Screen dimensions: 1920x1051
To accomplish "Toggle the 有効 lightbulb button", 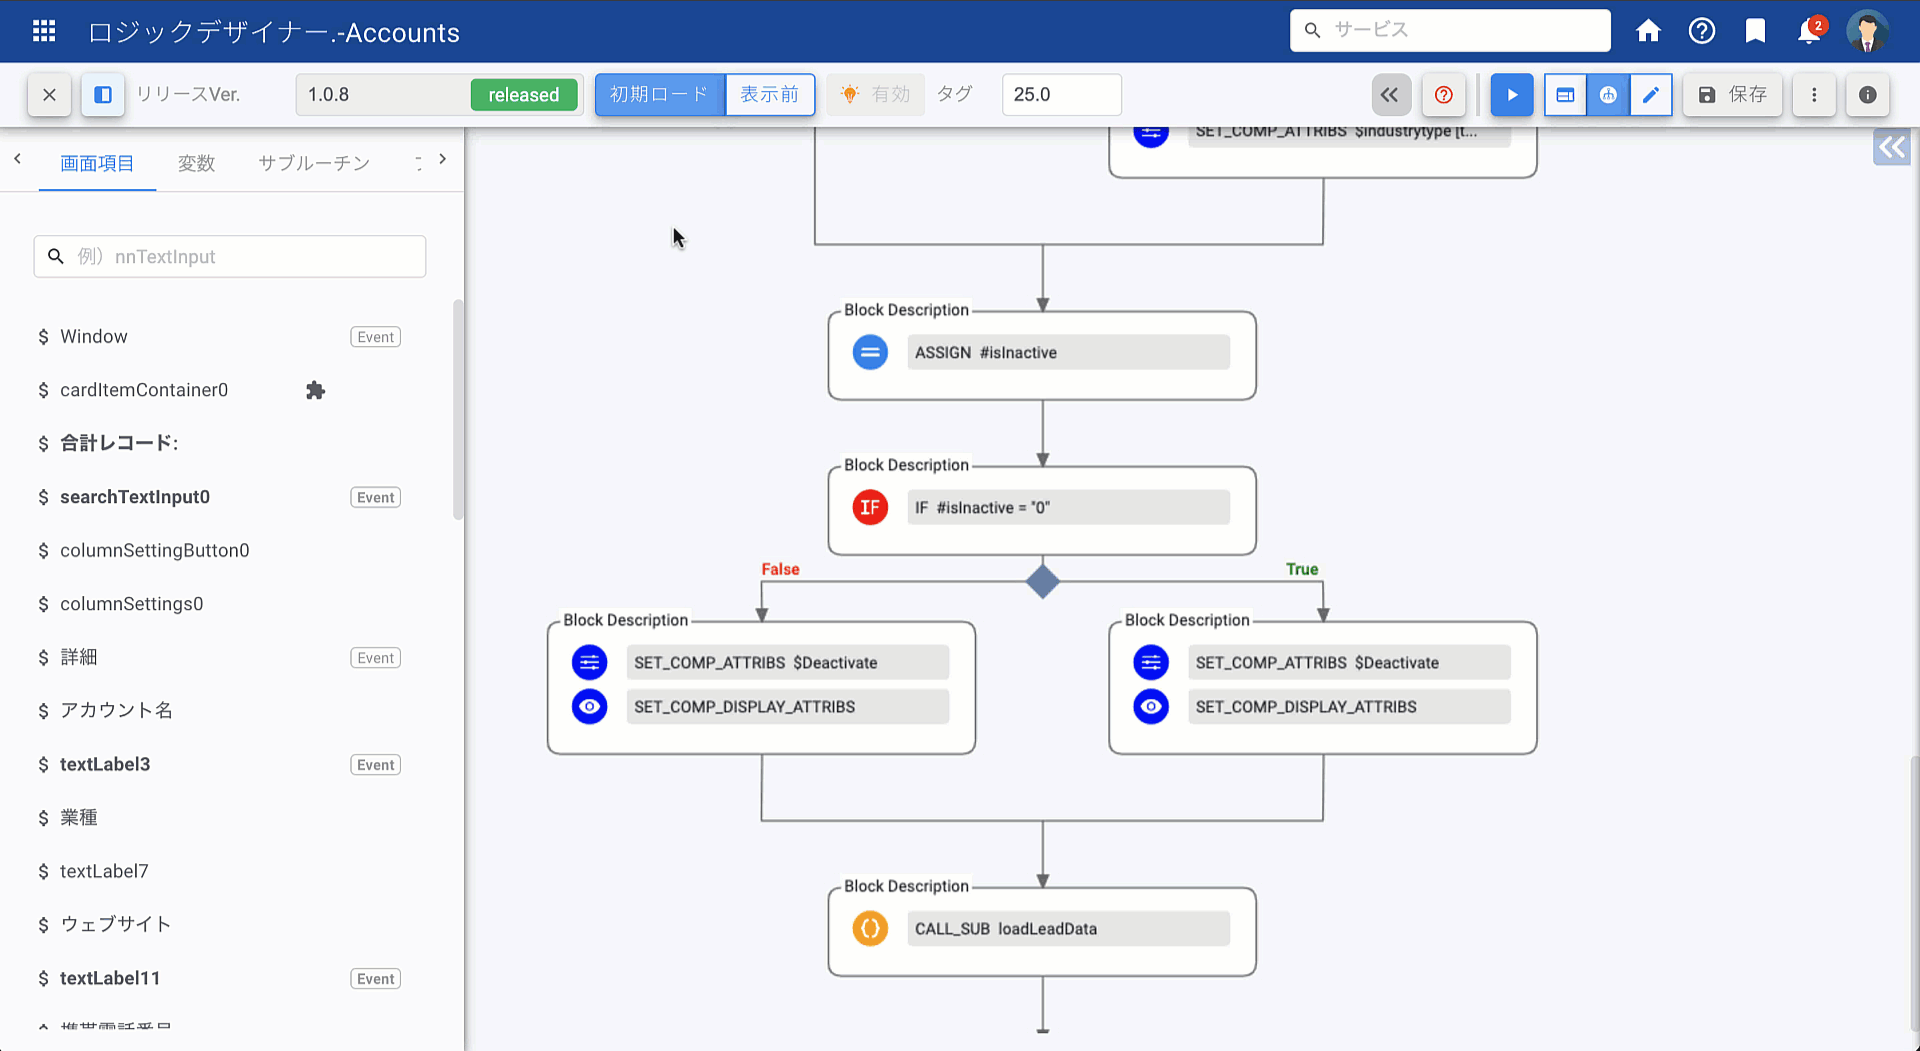I will (x=876, y=95).
